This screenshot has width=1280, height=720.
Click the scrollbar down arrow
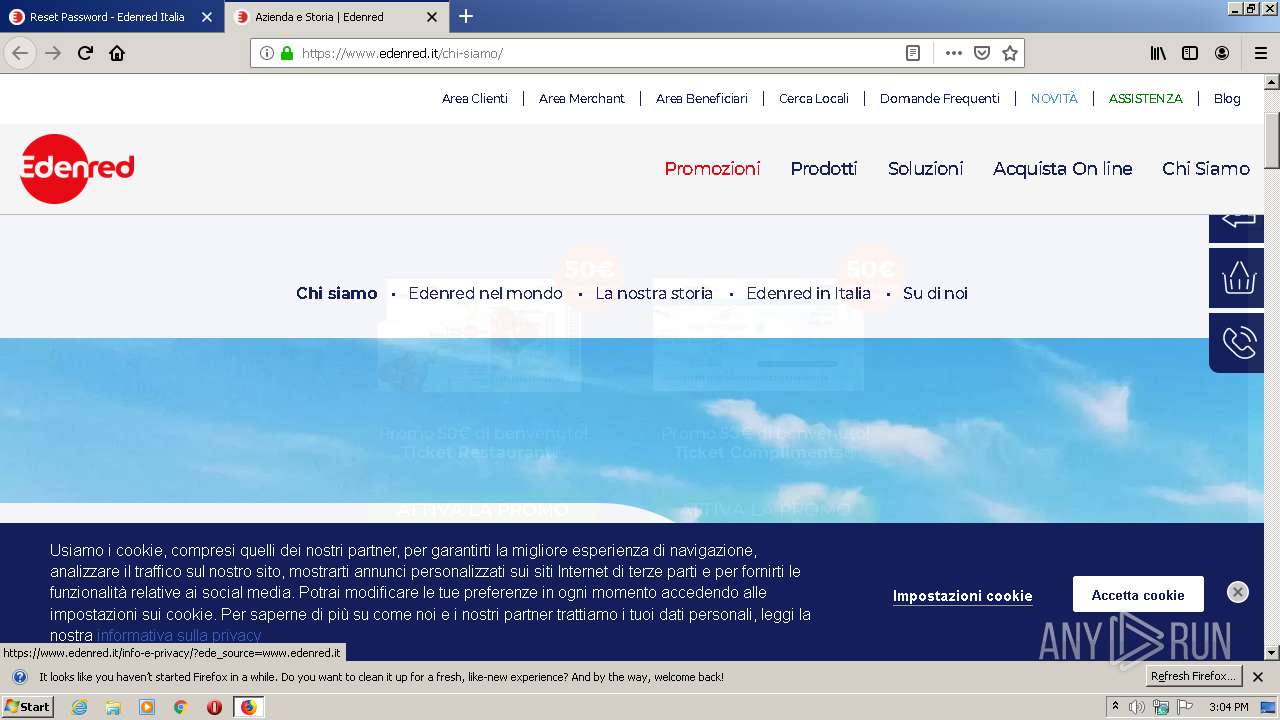point(1272,652)
